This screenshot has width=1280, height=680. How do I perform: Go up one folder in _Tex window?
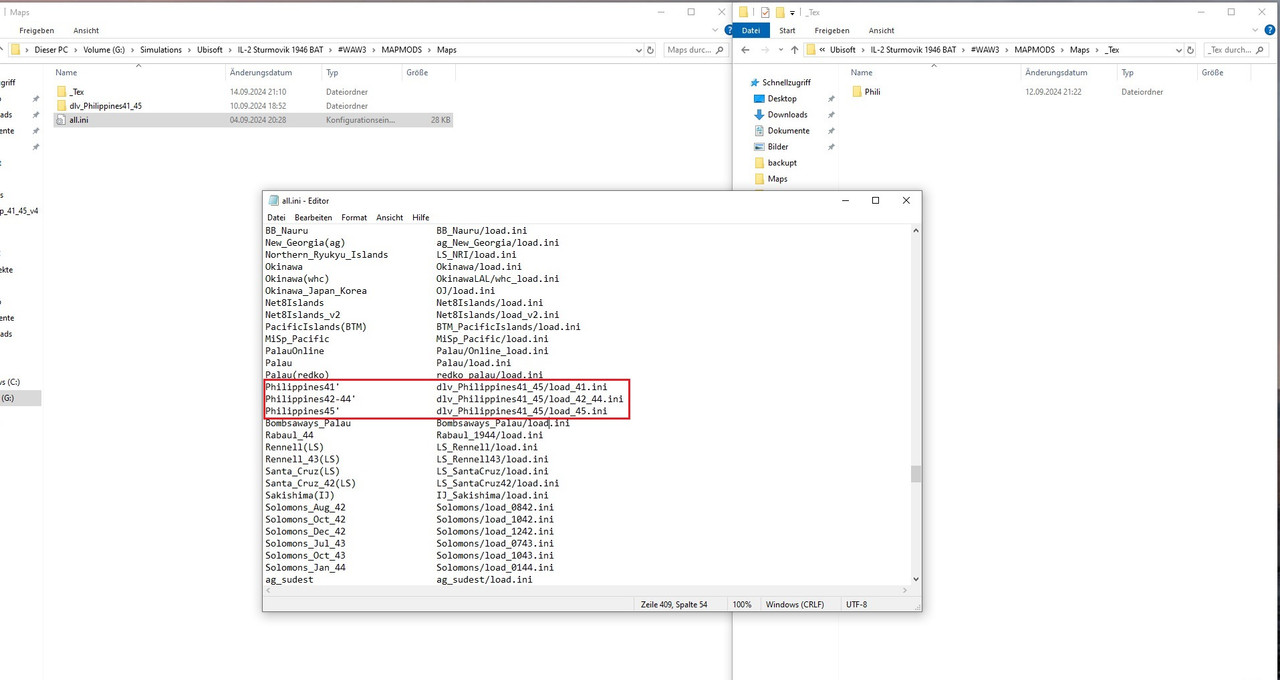794,49
